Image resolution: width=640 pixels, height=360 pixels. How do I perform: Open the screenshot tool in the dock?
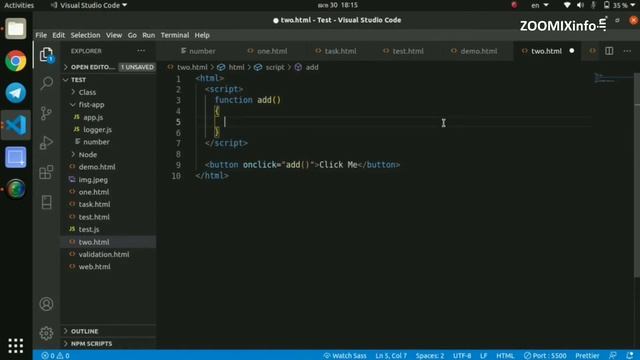coord(16,157)
